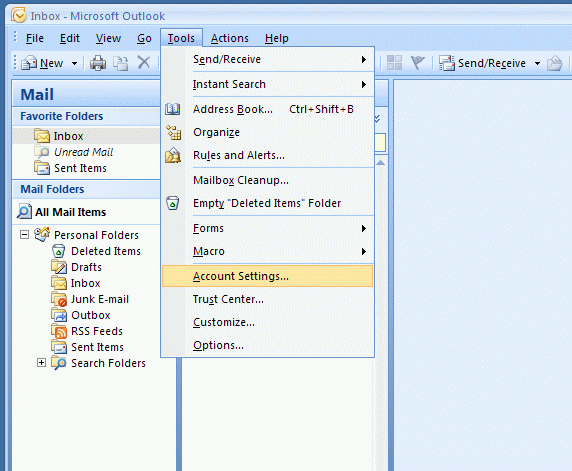Viewport: 572px width, 471px height.
Task: Expand the Search Folders node
Action: coord(42,363)
